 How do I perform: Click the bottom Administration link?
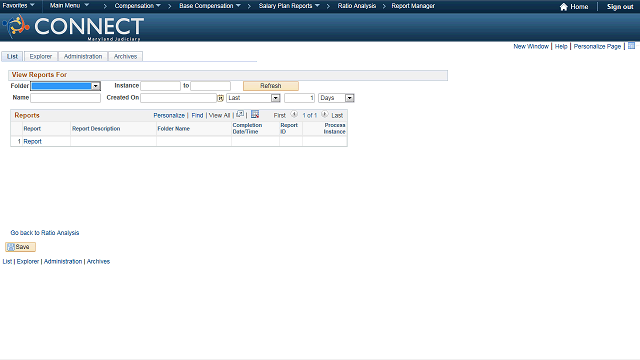pyautogui.click(x=63, y=261)
